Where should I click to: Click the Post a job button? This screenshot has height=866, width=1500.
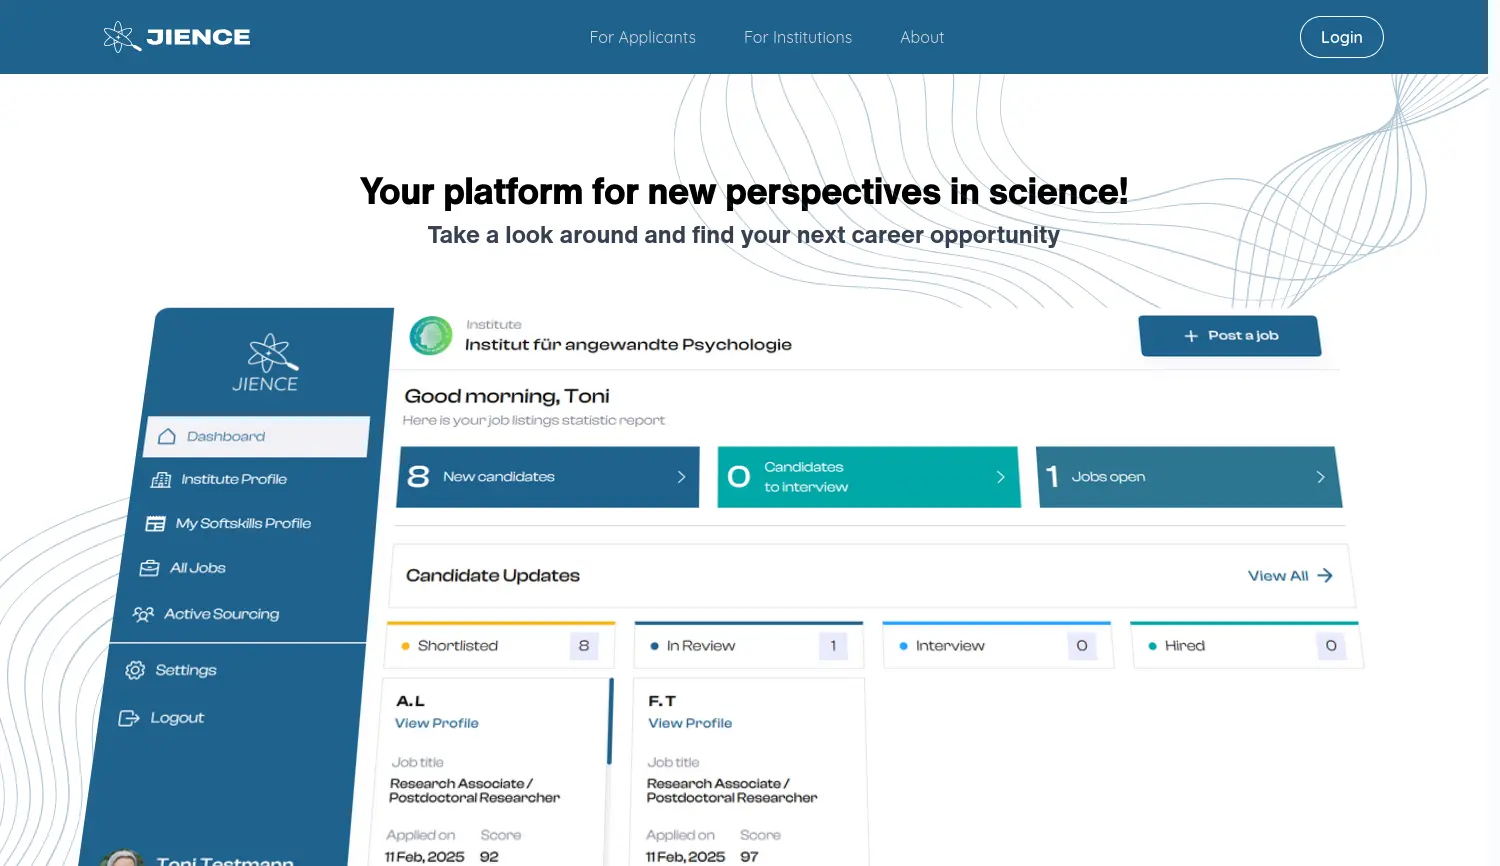click(1230, 336)
